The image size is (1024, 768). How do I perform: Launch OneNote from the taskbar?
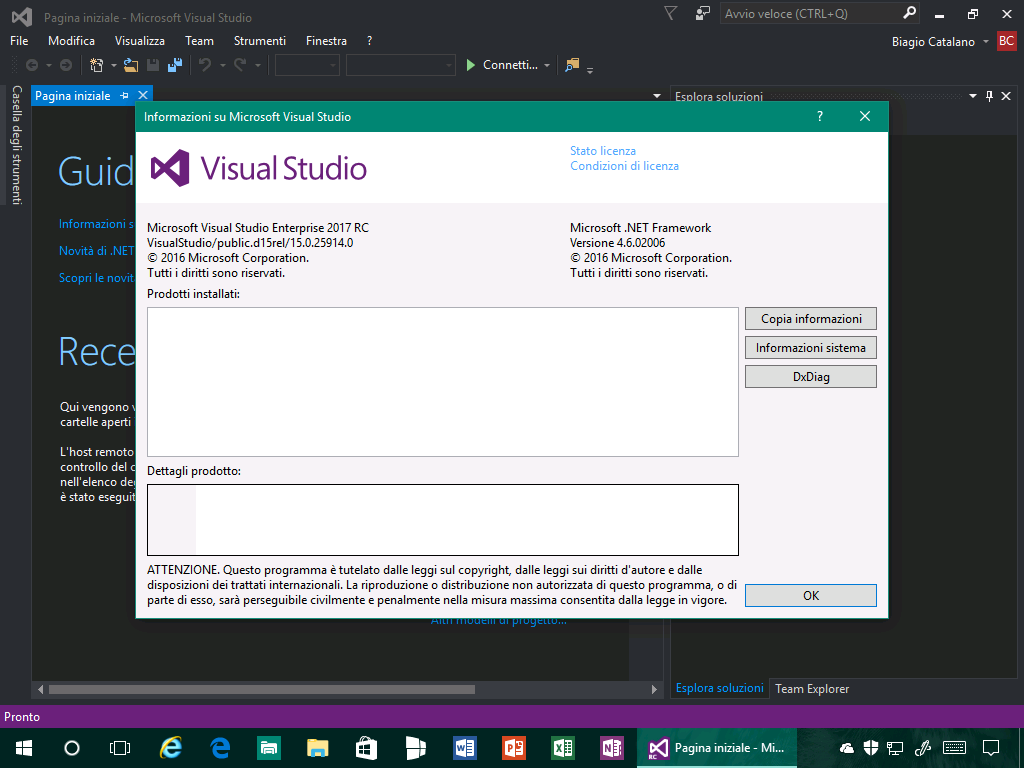(612, 748)
